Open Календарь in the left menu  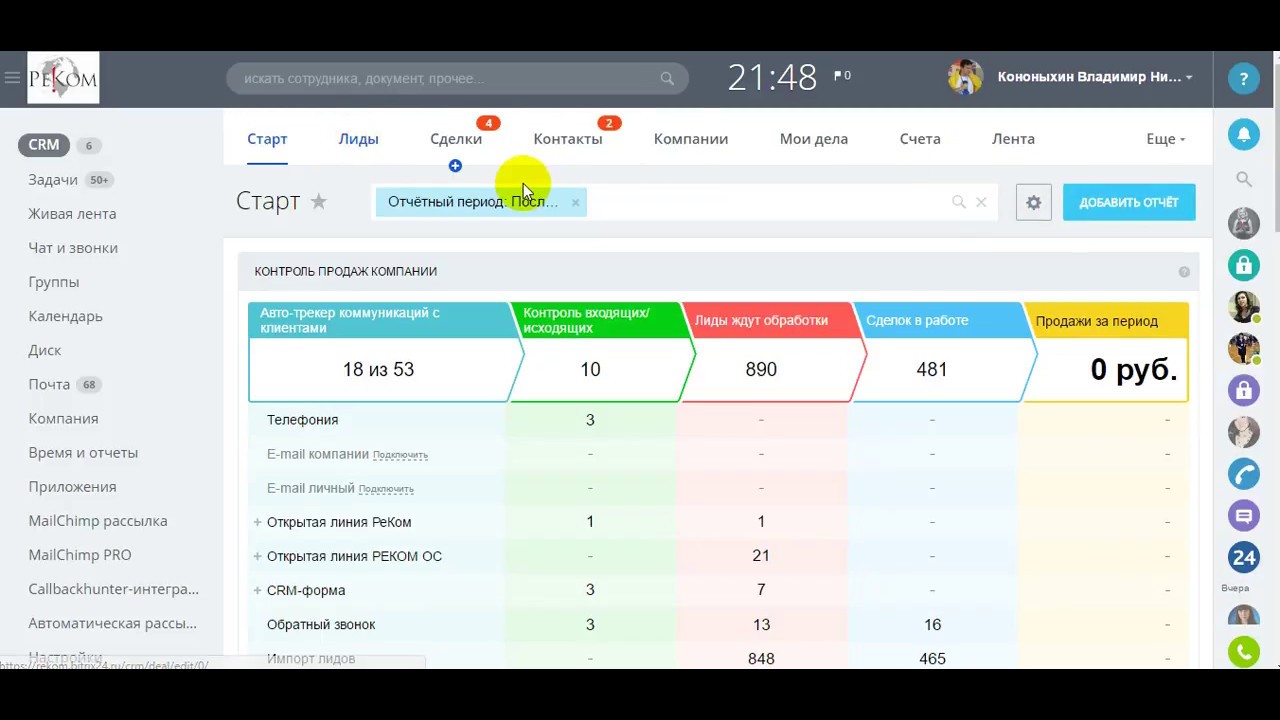click(65, 316)
